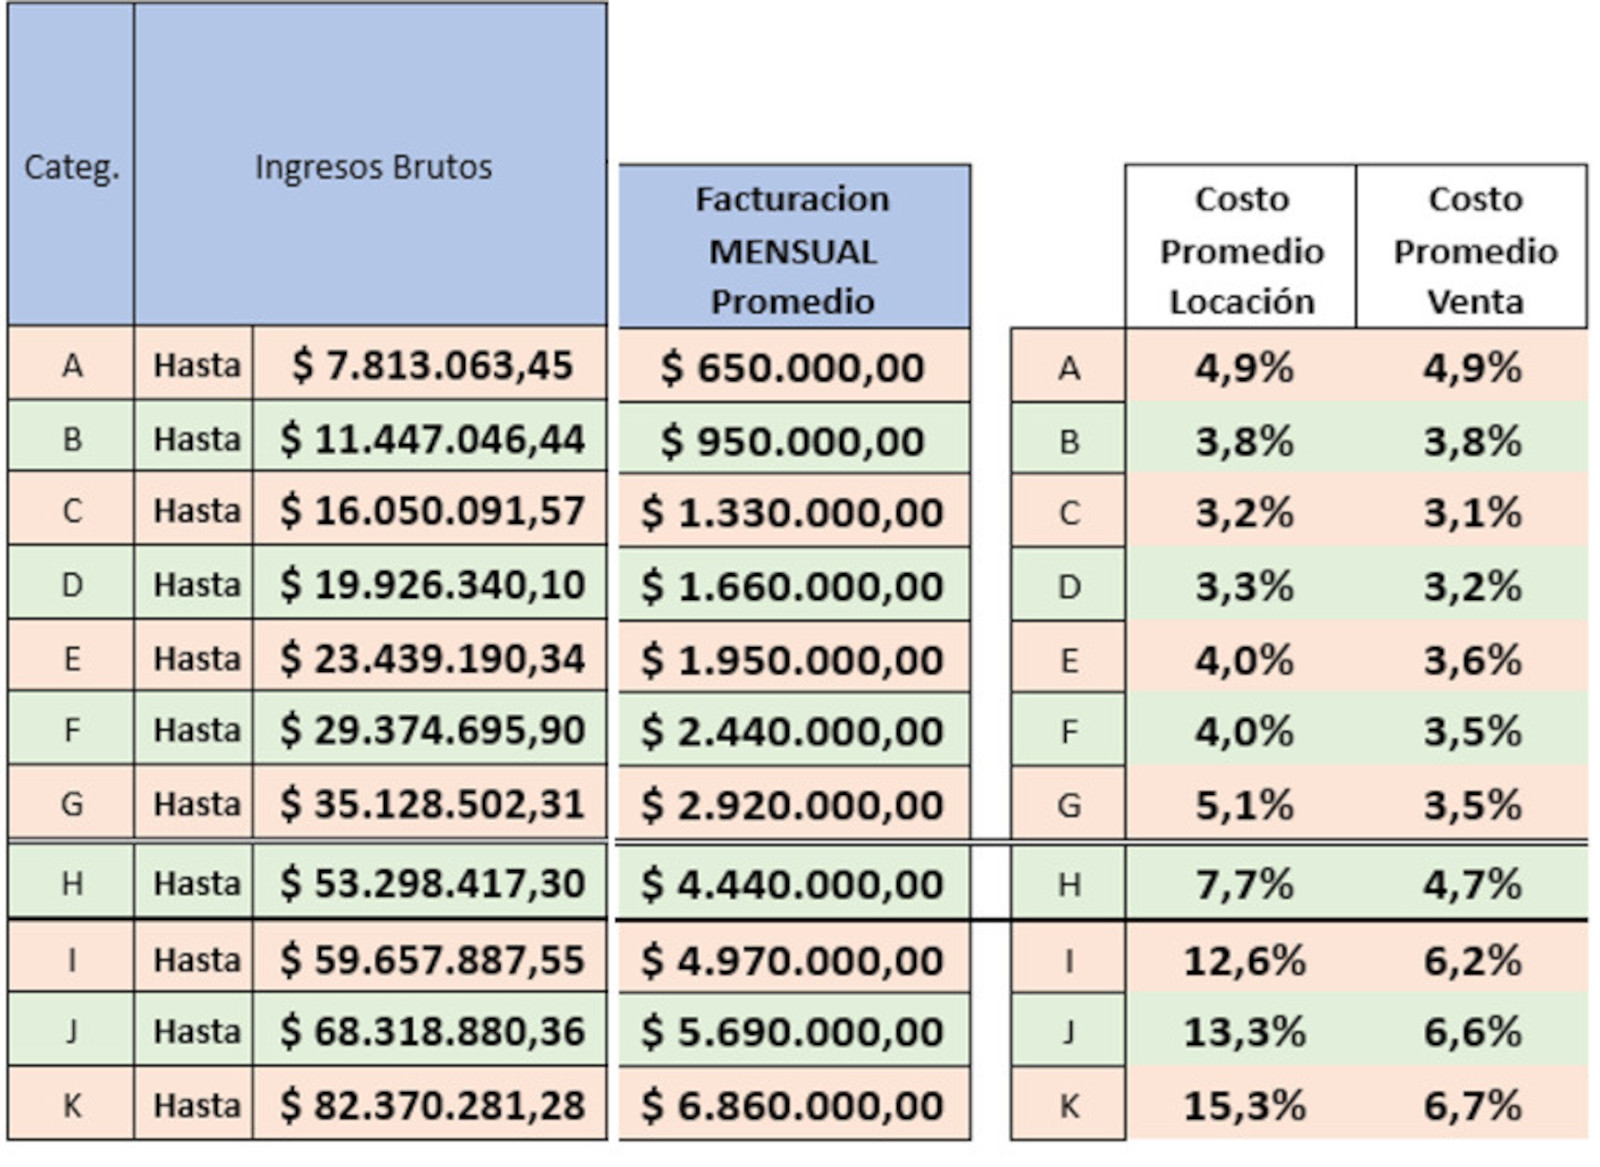The width and height of the screenshot is (1600, 1167).
Task: Click the $ 1.660.000,00 cell
Action: tap(793, 586)
